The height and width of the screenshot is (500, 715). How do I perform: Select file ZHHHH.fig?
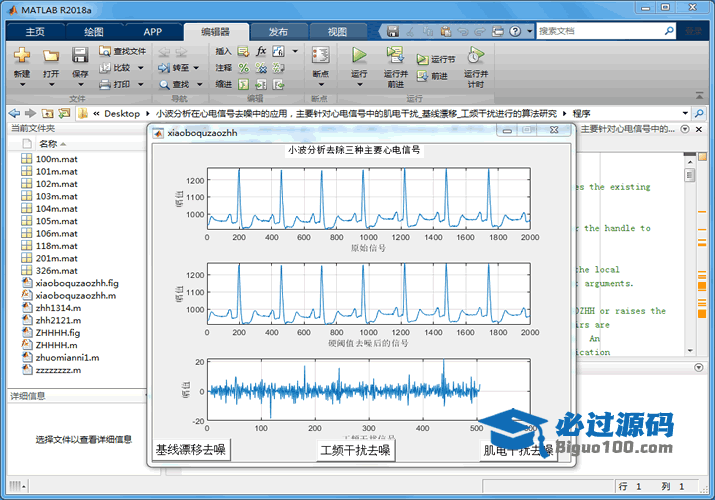pyautogui.click(x=58, y=333)
